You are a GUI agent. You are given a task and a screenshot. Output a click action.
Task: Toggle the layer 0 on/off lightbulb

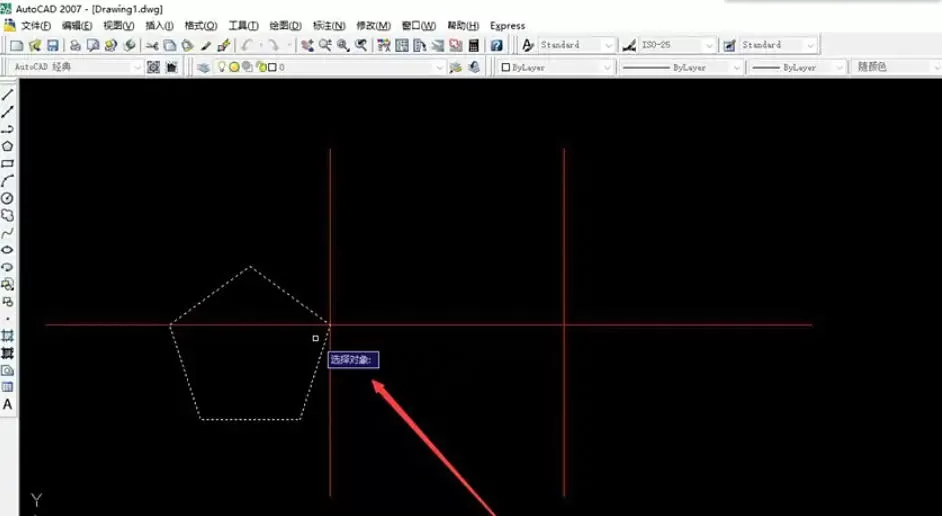(x=221, y=67)
